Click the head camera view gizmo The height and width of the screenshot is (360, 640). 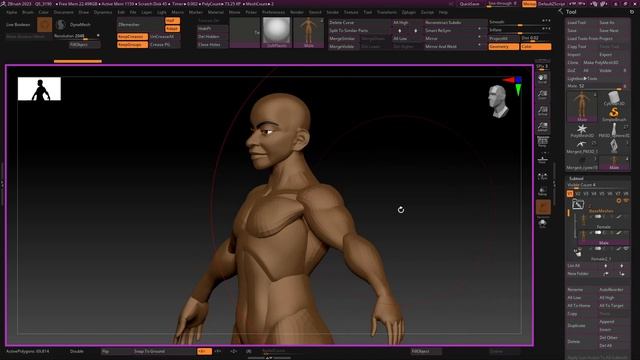click(498, 101)
